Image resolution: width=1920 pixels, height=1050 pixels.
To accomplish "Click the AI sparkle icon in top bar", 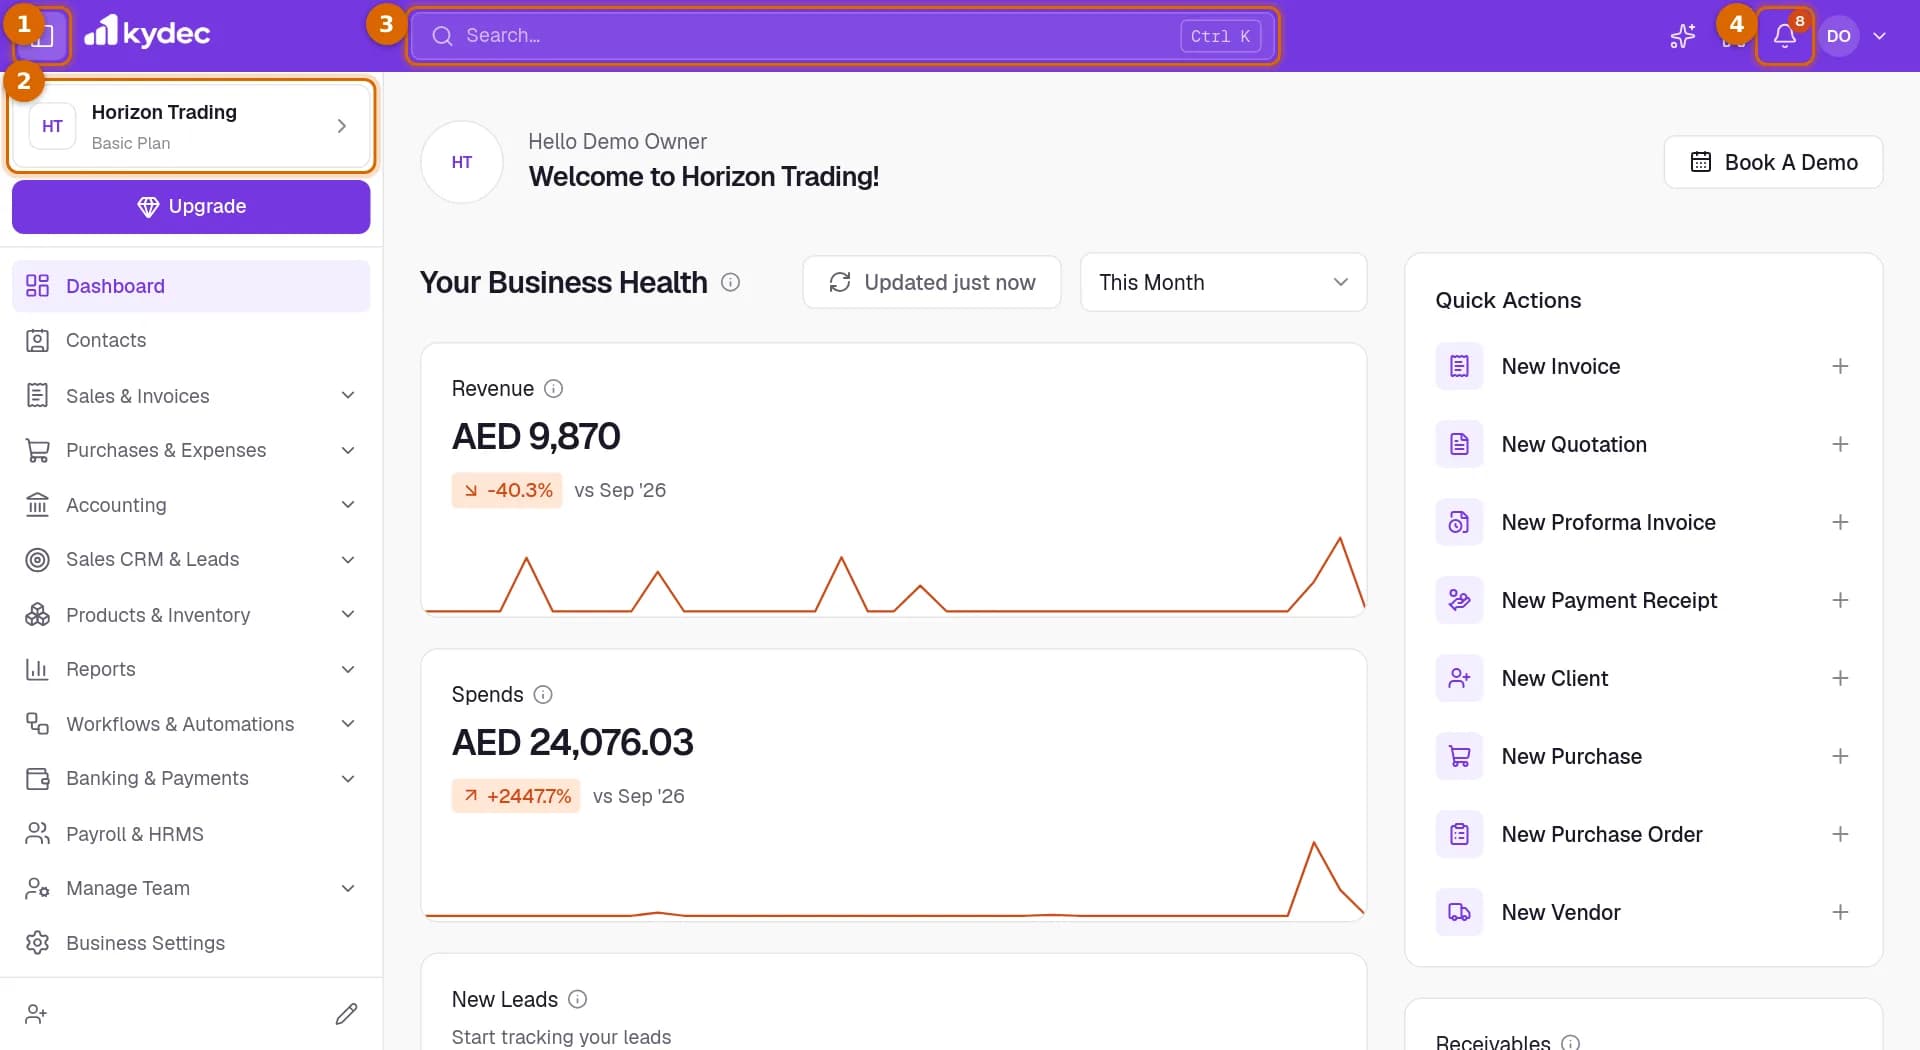I will [x=1682, y=36].
